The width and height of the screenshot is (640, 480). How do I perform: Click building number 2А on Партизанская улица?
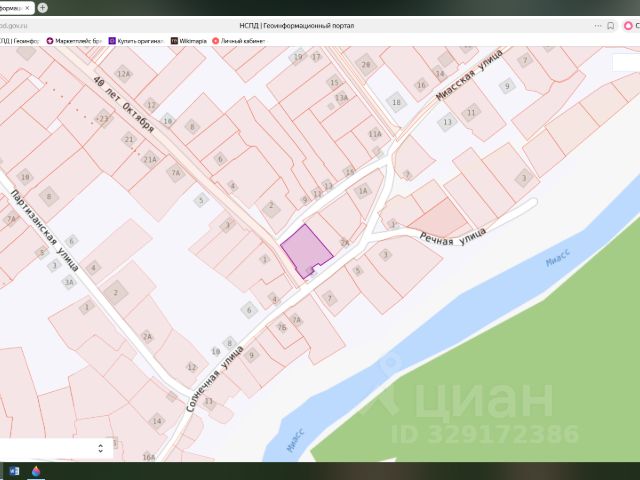147,337
